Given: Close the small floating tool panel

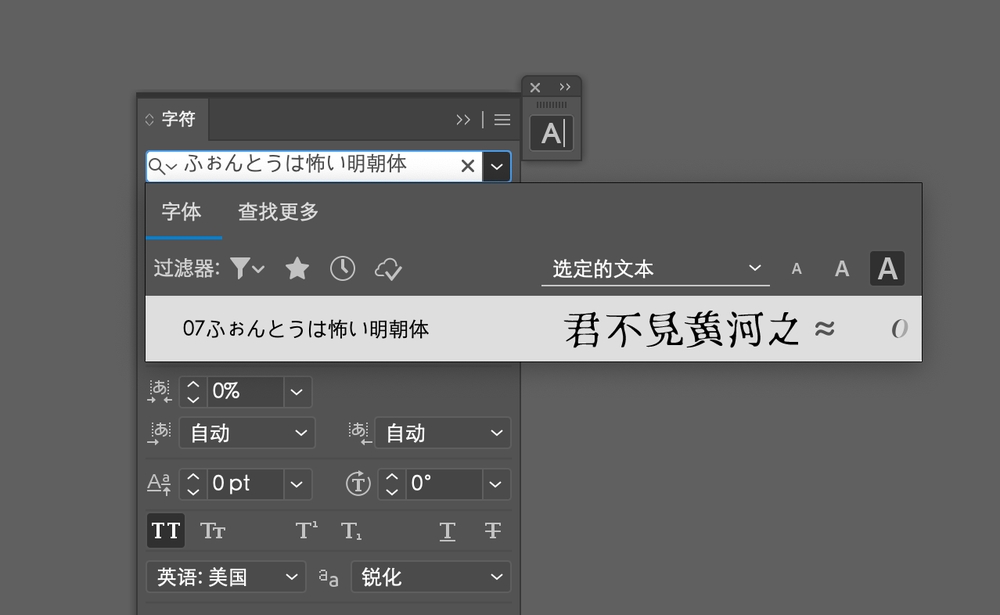Looking at the screenshot, I should point(535,87).
